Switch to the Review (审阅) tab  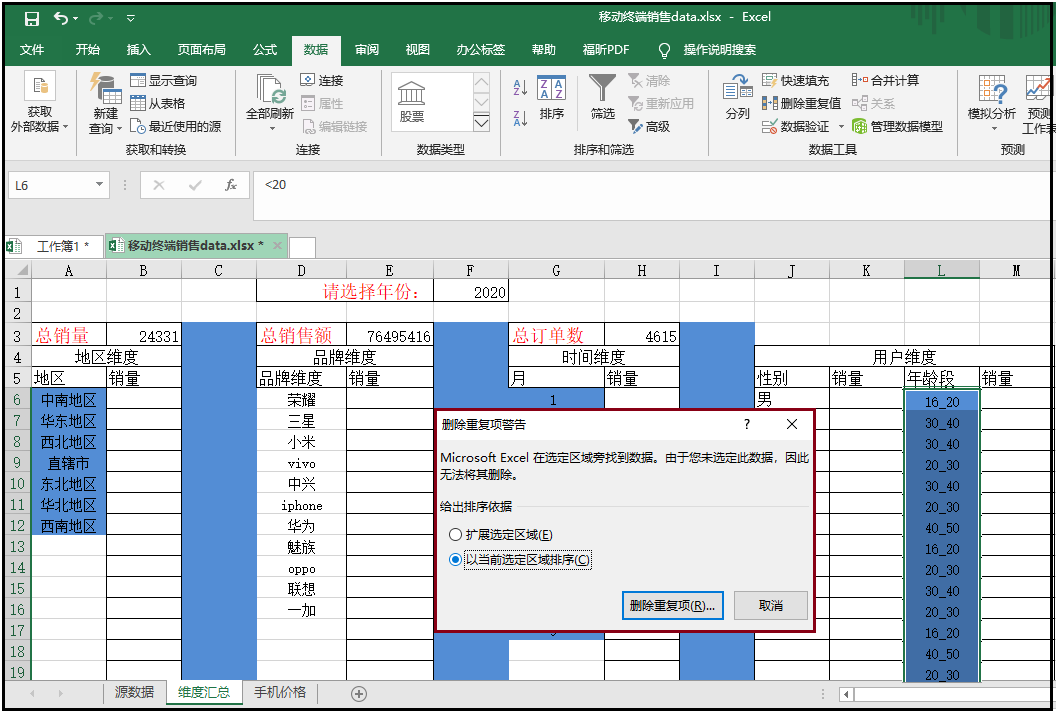pos(367,50)
